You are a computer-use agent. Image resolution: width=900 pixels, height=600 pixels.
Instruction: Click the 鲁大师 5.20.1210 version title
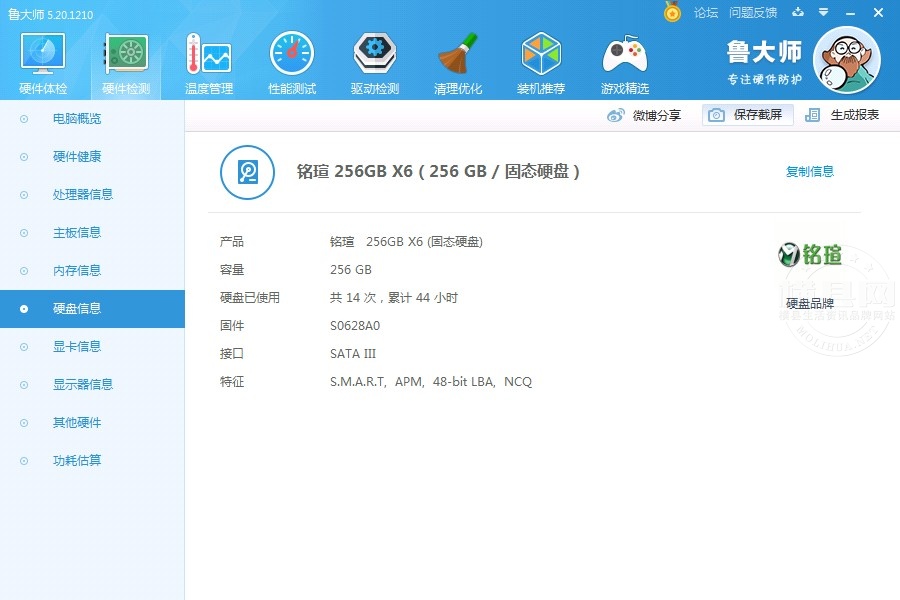[51, 14]
